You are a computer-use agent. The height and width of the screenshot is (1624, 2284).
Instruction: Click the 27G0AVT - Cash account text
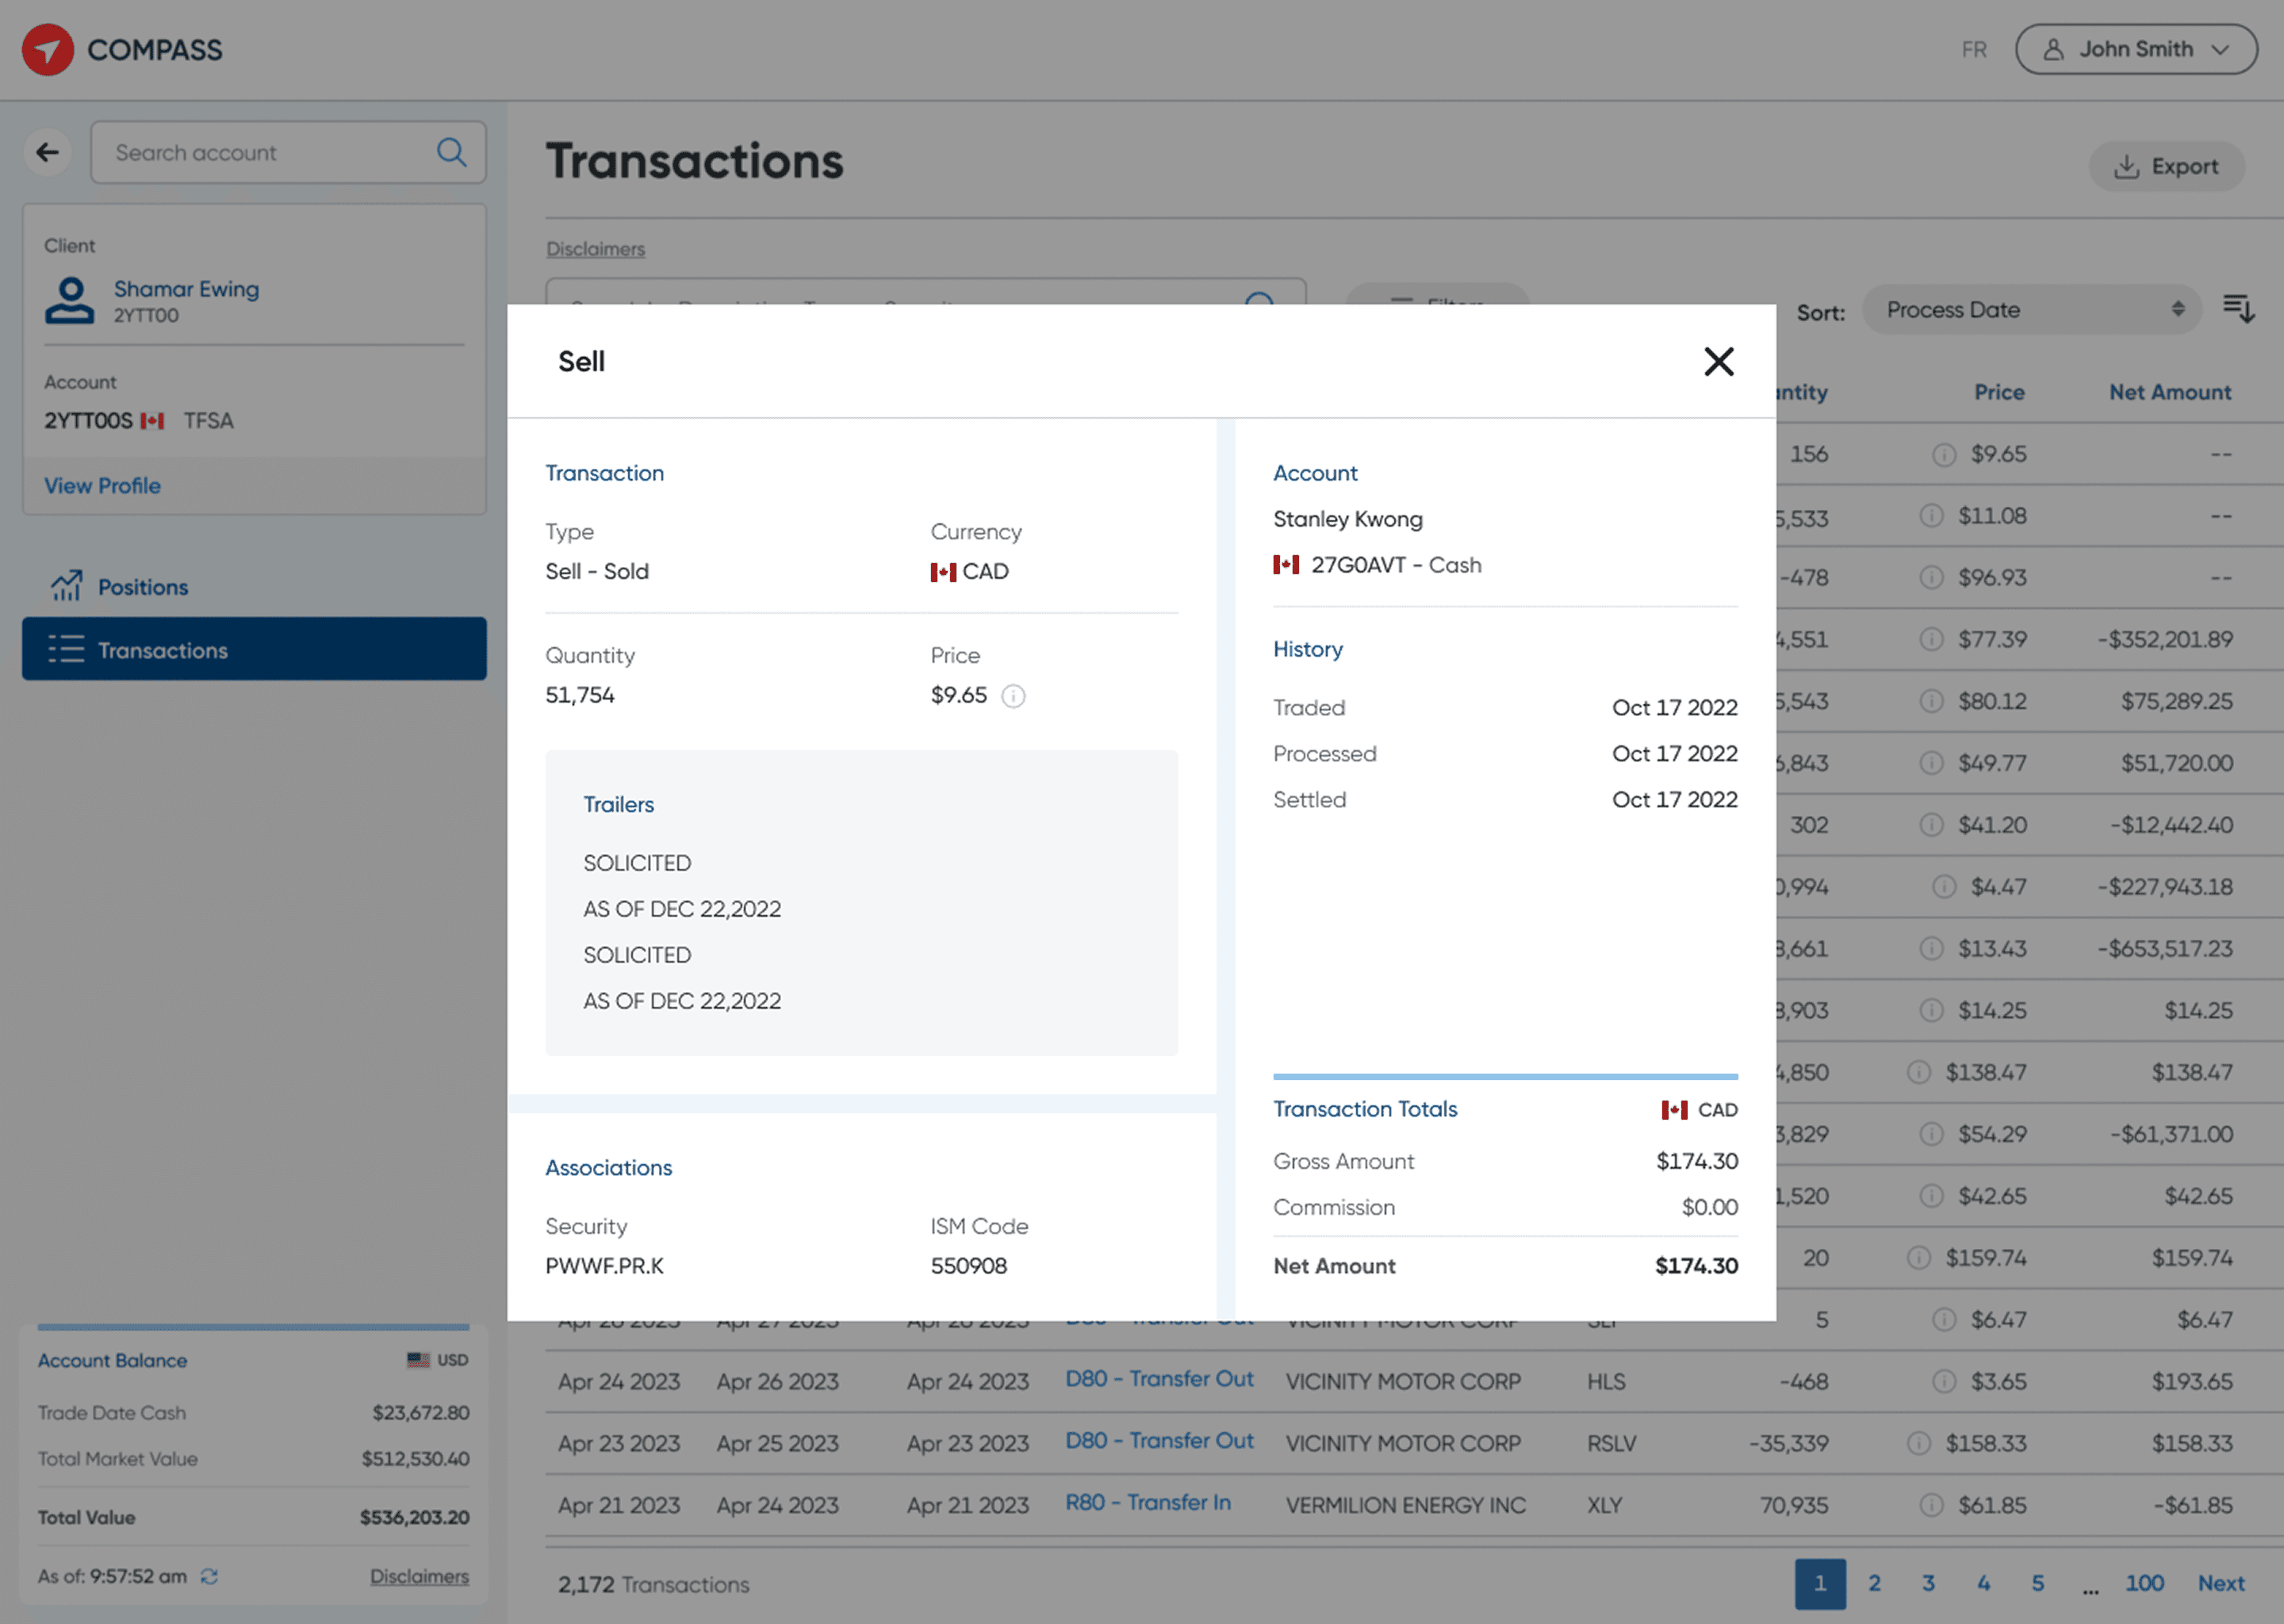click(1396, 565)
